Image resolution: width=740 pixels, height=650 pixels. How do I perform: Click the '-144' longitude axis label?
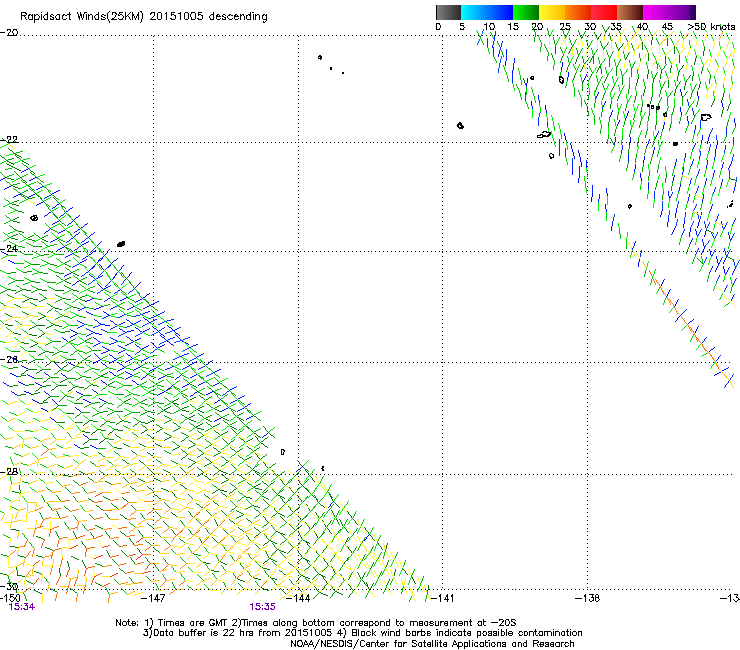(298, 598)
